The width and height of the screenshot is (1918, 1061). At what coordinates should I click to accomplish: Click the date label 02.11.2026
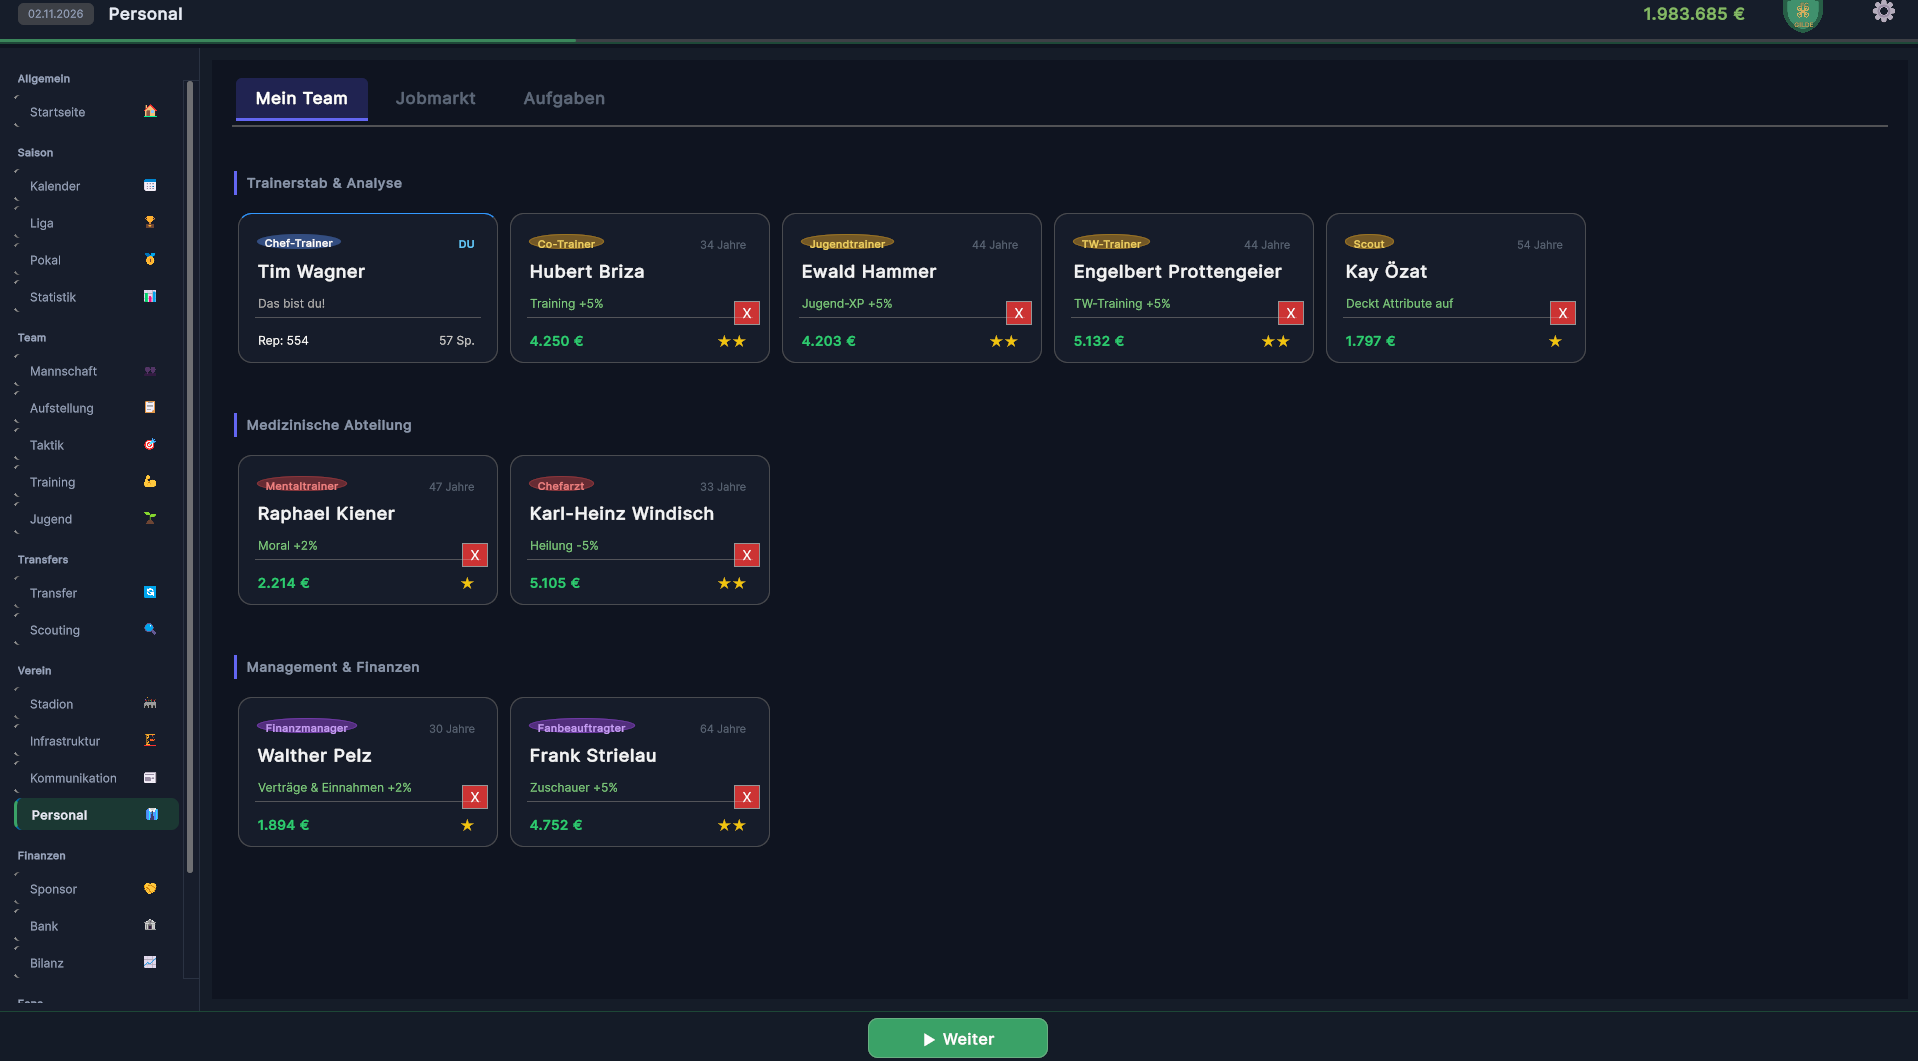point(56,14)
